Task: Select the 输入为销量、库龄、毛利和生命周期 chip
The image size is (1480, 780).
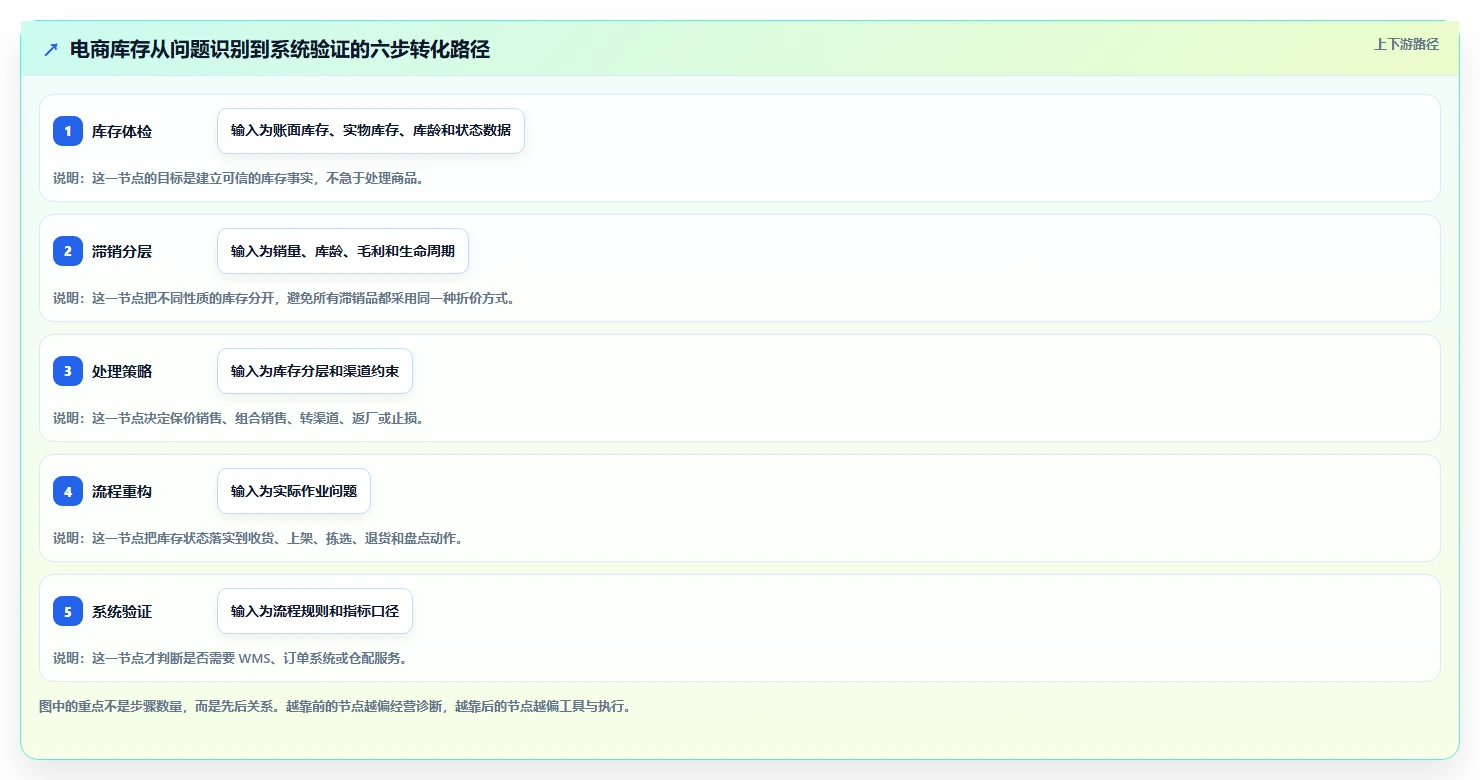Action: click(x=343, y=251)
